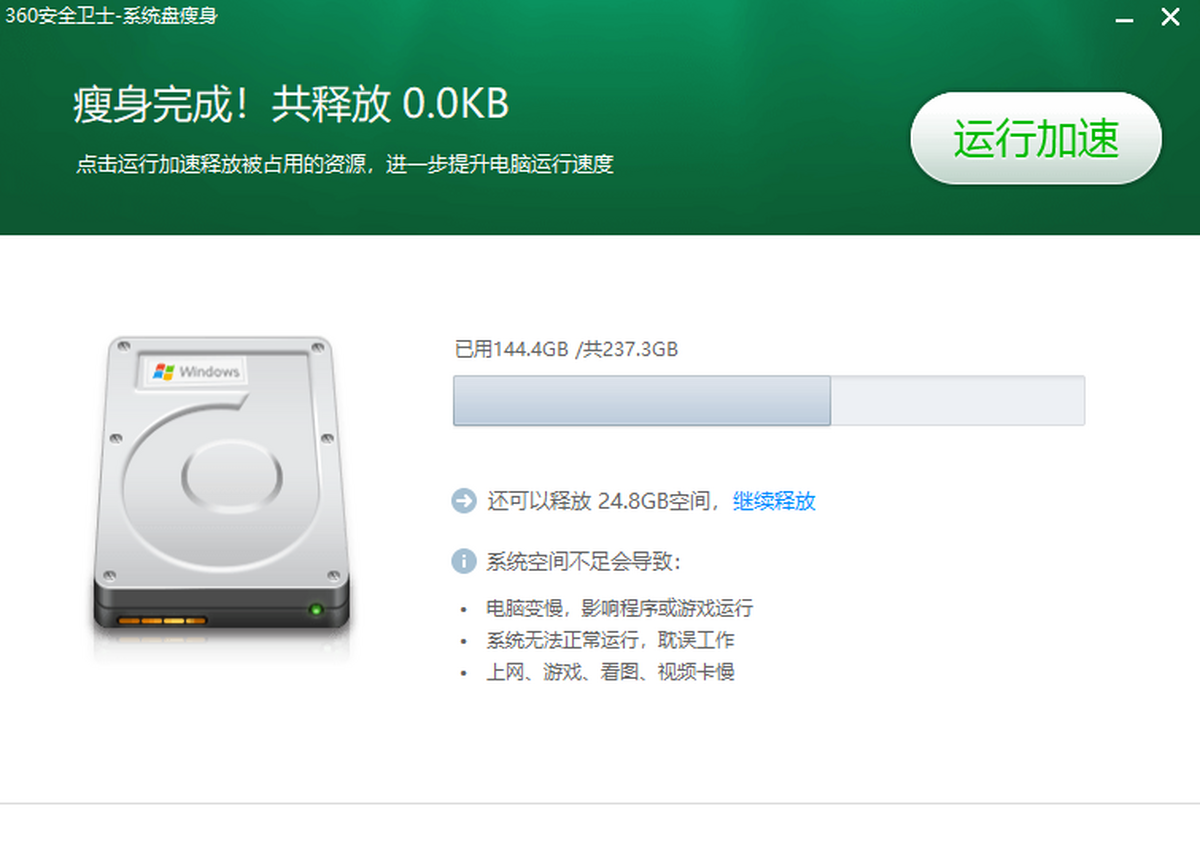
Task: Click the used portion of disk bar
Action: pyautogui.click(x=642, y=401)
